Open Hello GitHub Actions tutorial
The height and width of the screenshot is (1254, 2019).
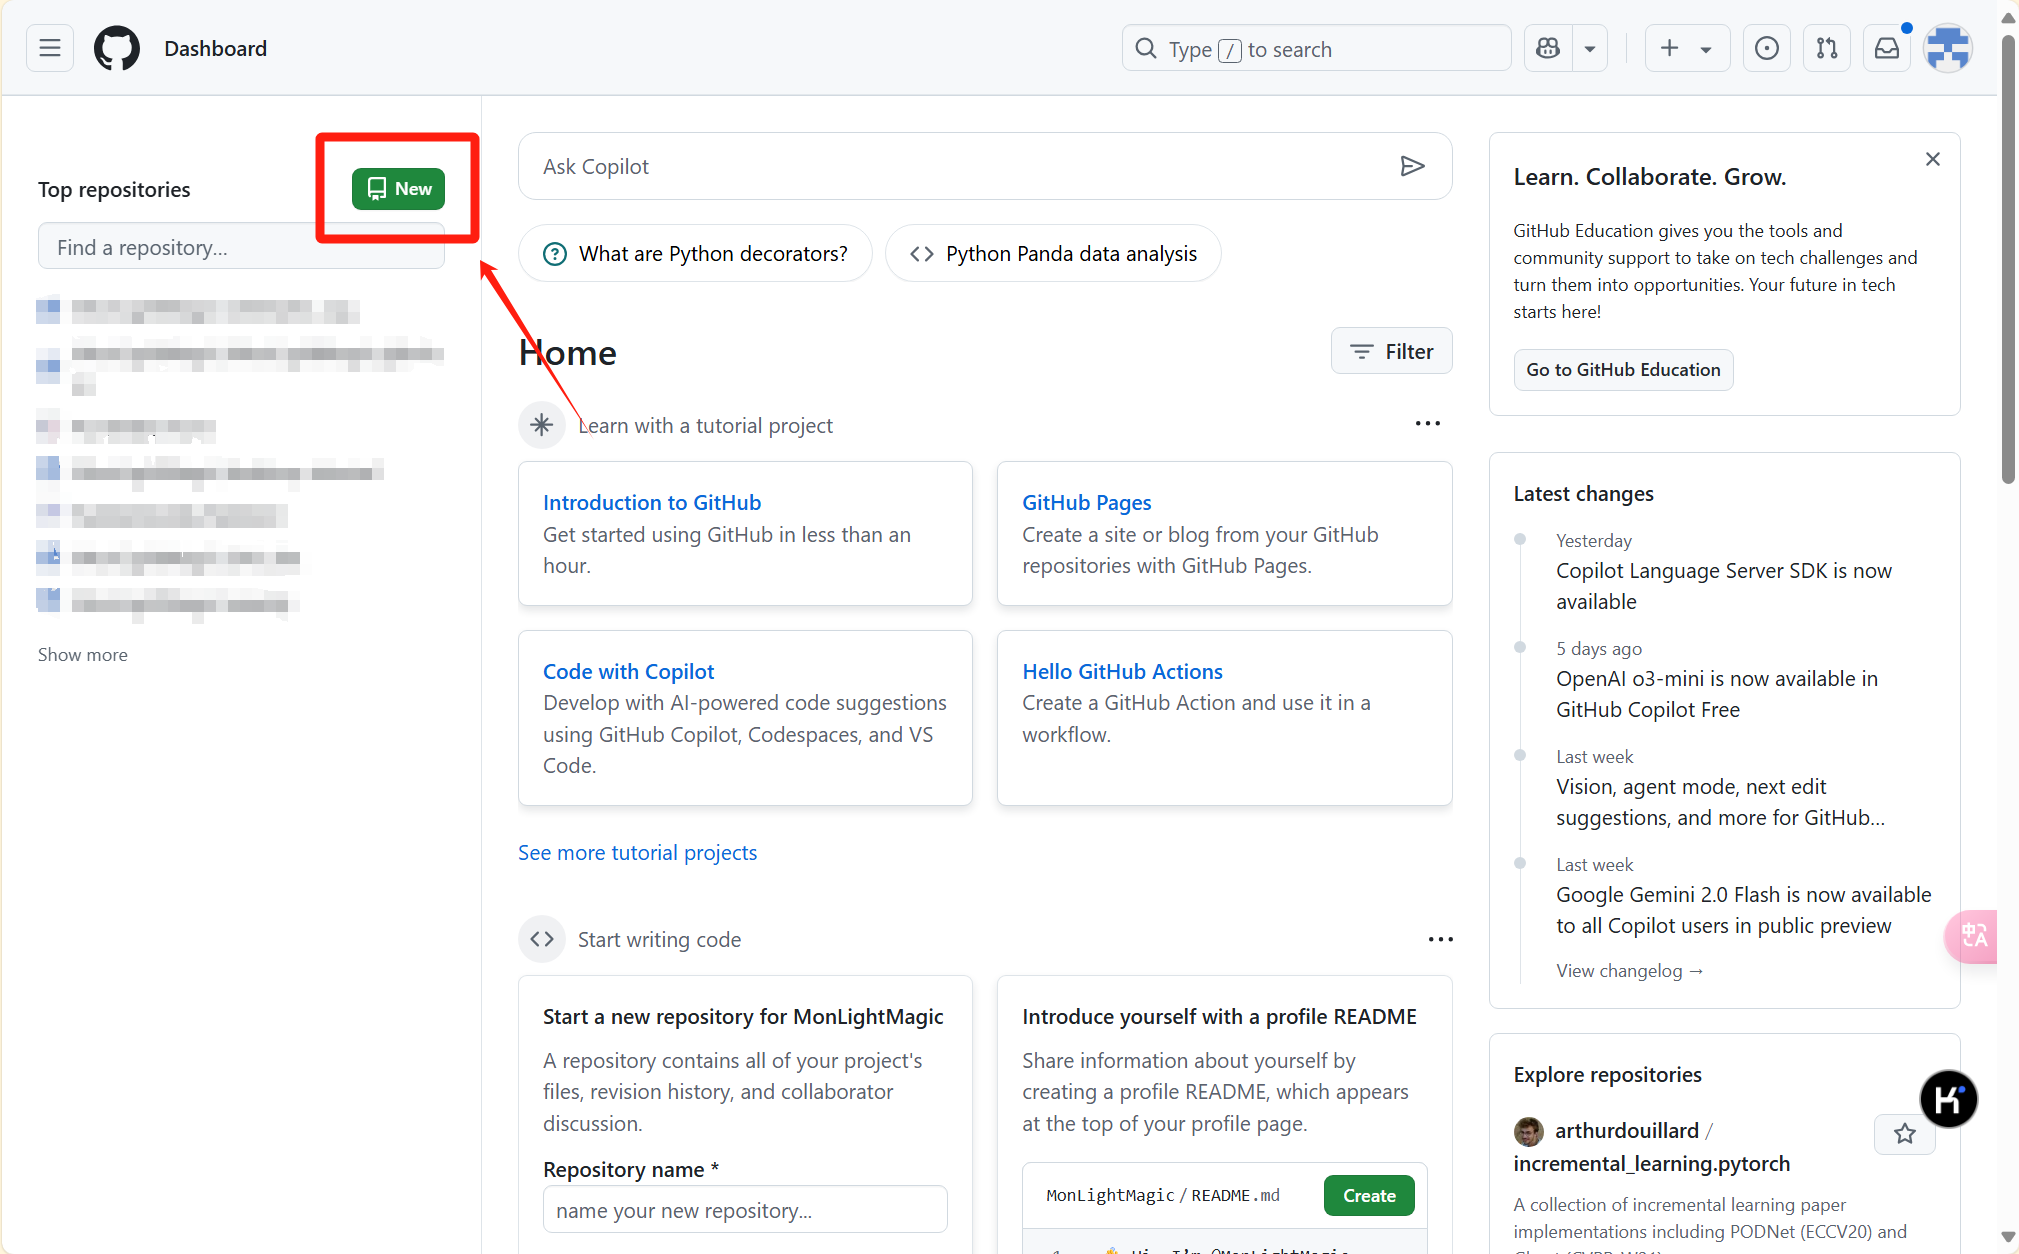1122,671
